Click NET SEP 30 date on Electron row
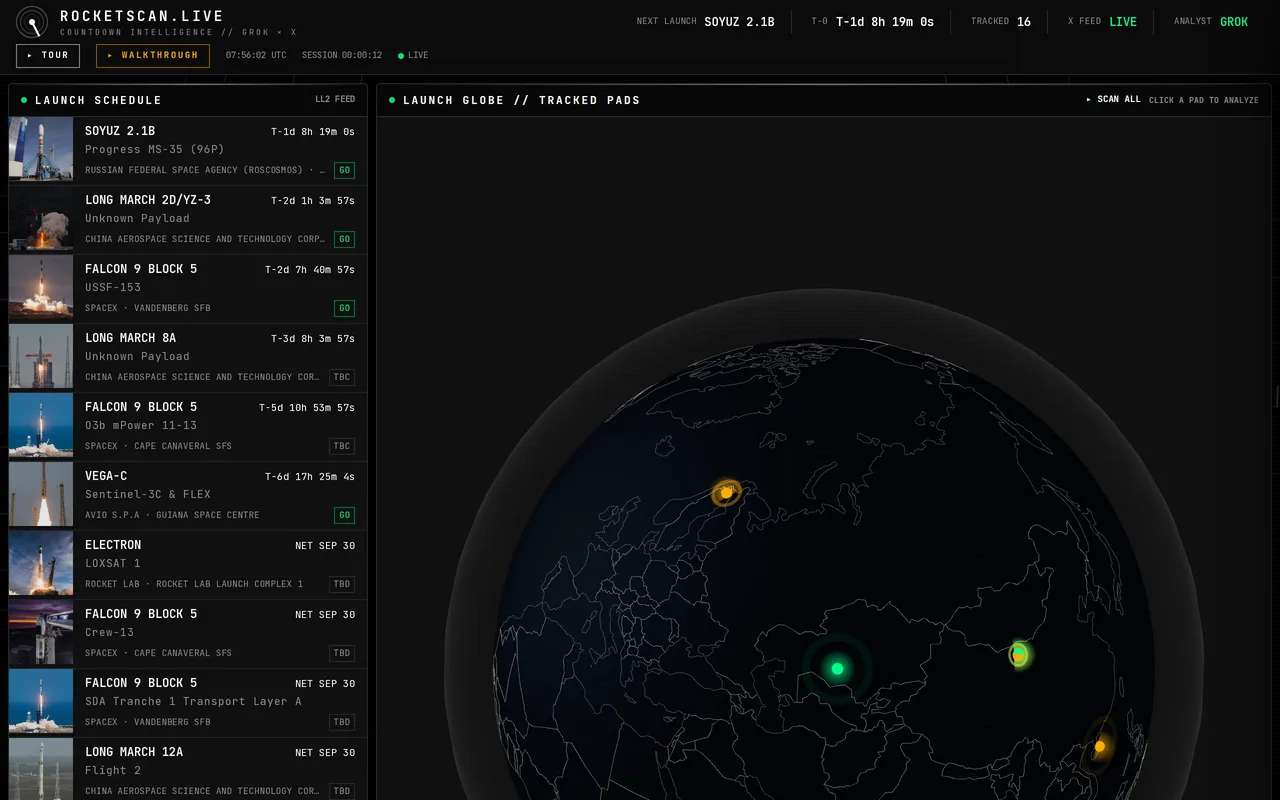The image size is (1280, 800). point(325,546)
